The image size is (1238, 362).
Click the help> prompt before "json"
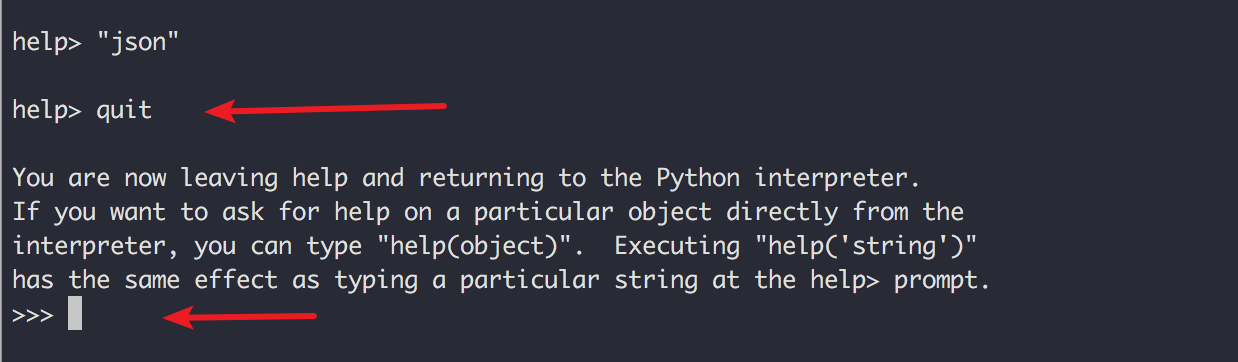[47, 44]
